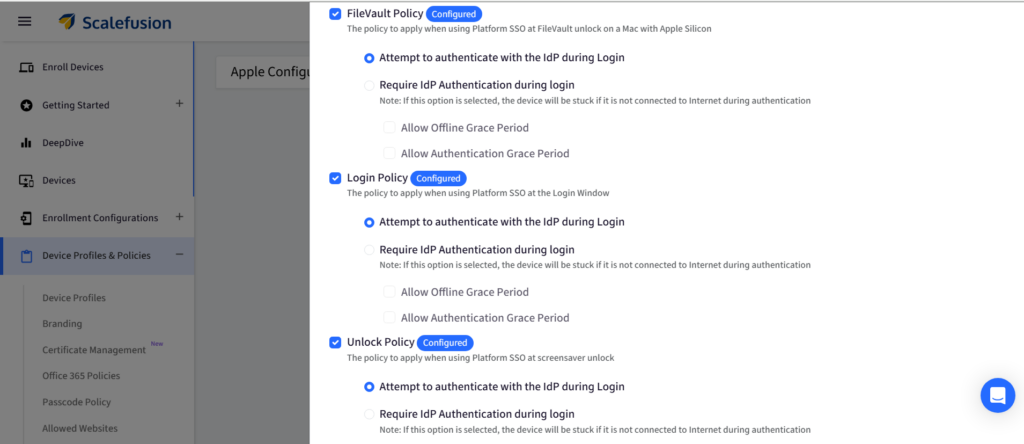The height and width of the screenshot is (444, 1024).
Task: Select Require IdP Authentication under Login Policy
Action: 370,249
